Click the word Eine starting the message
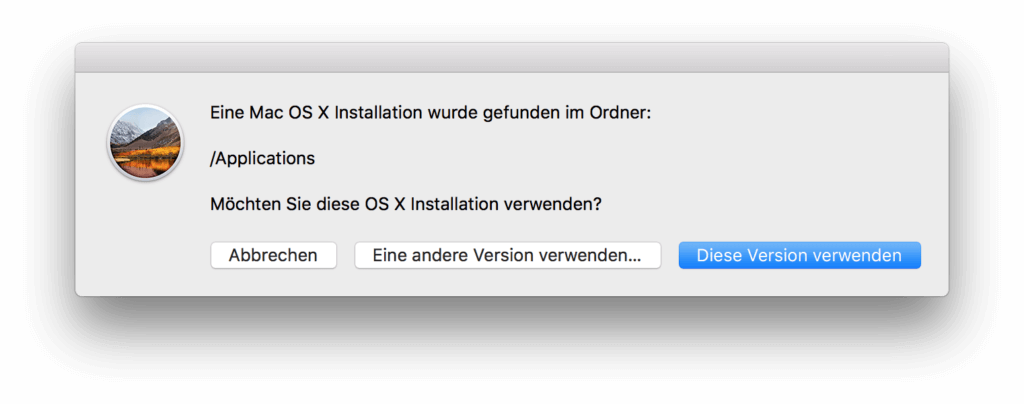Image resolution: width=1024 pixels, height=404 pixels. point(227,113)
